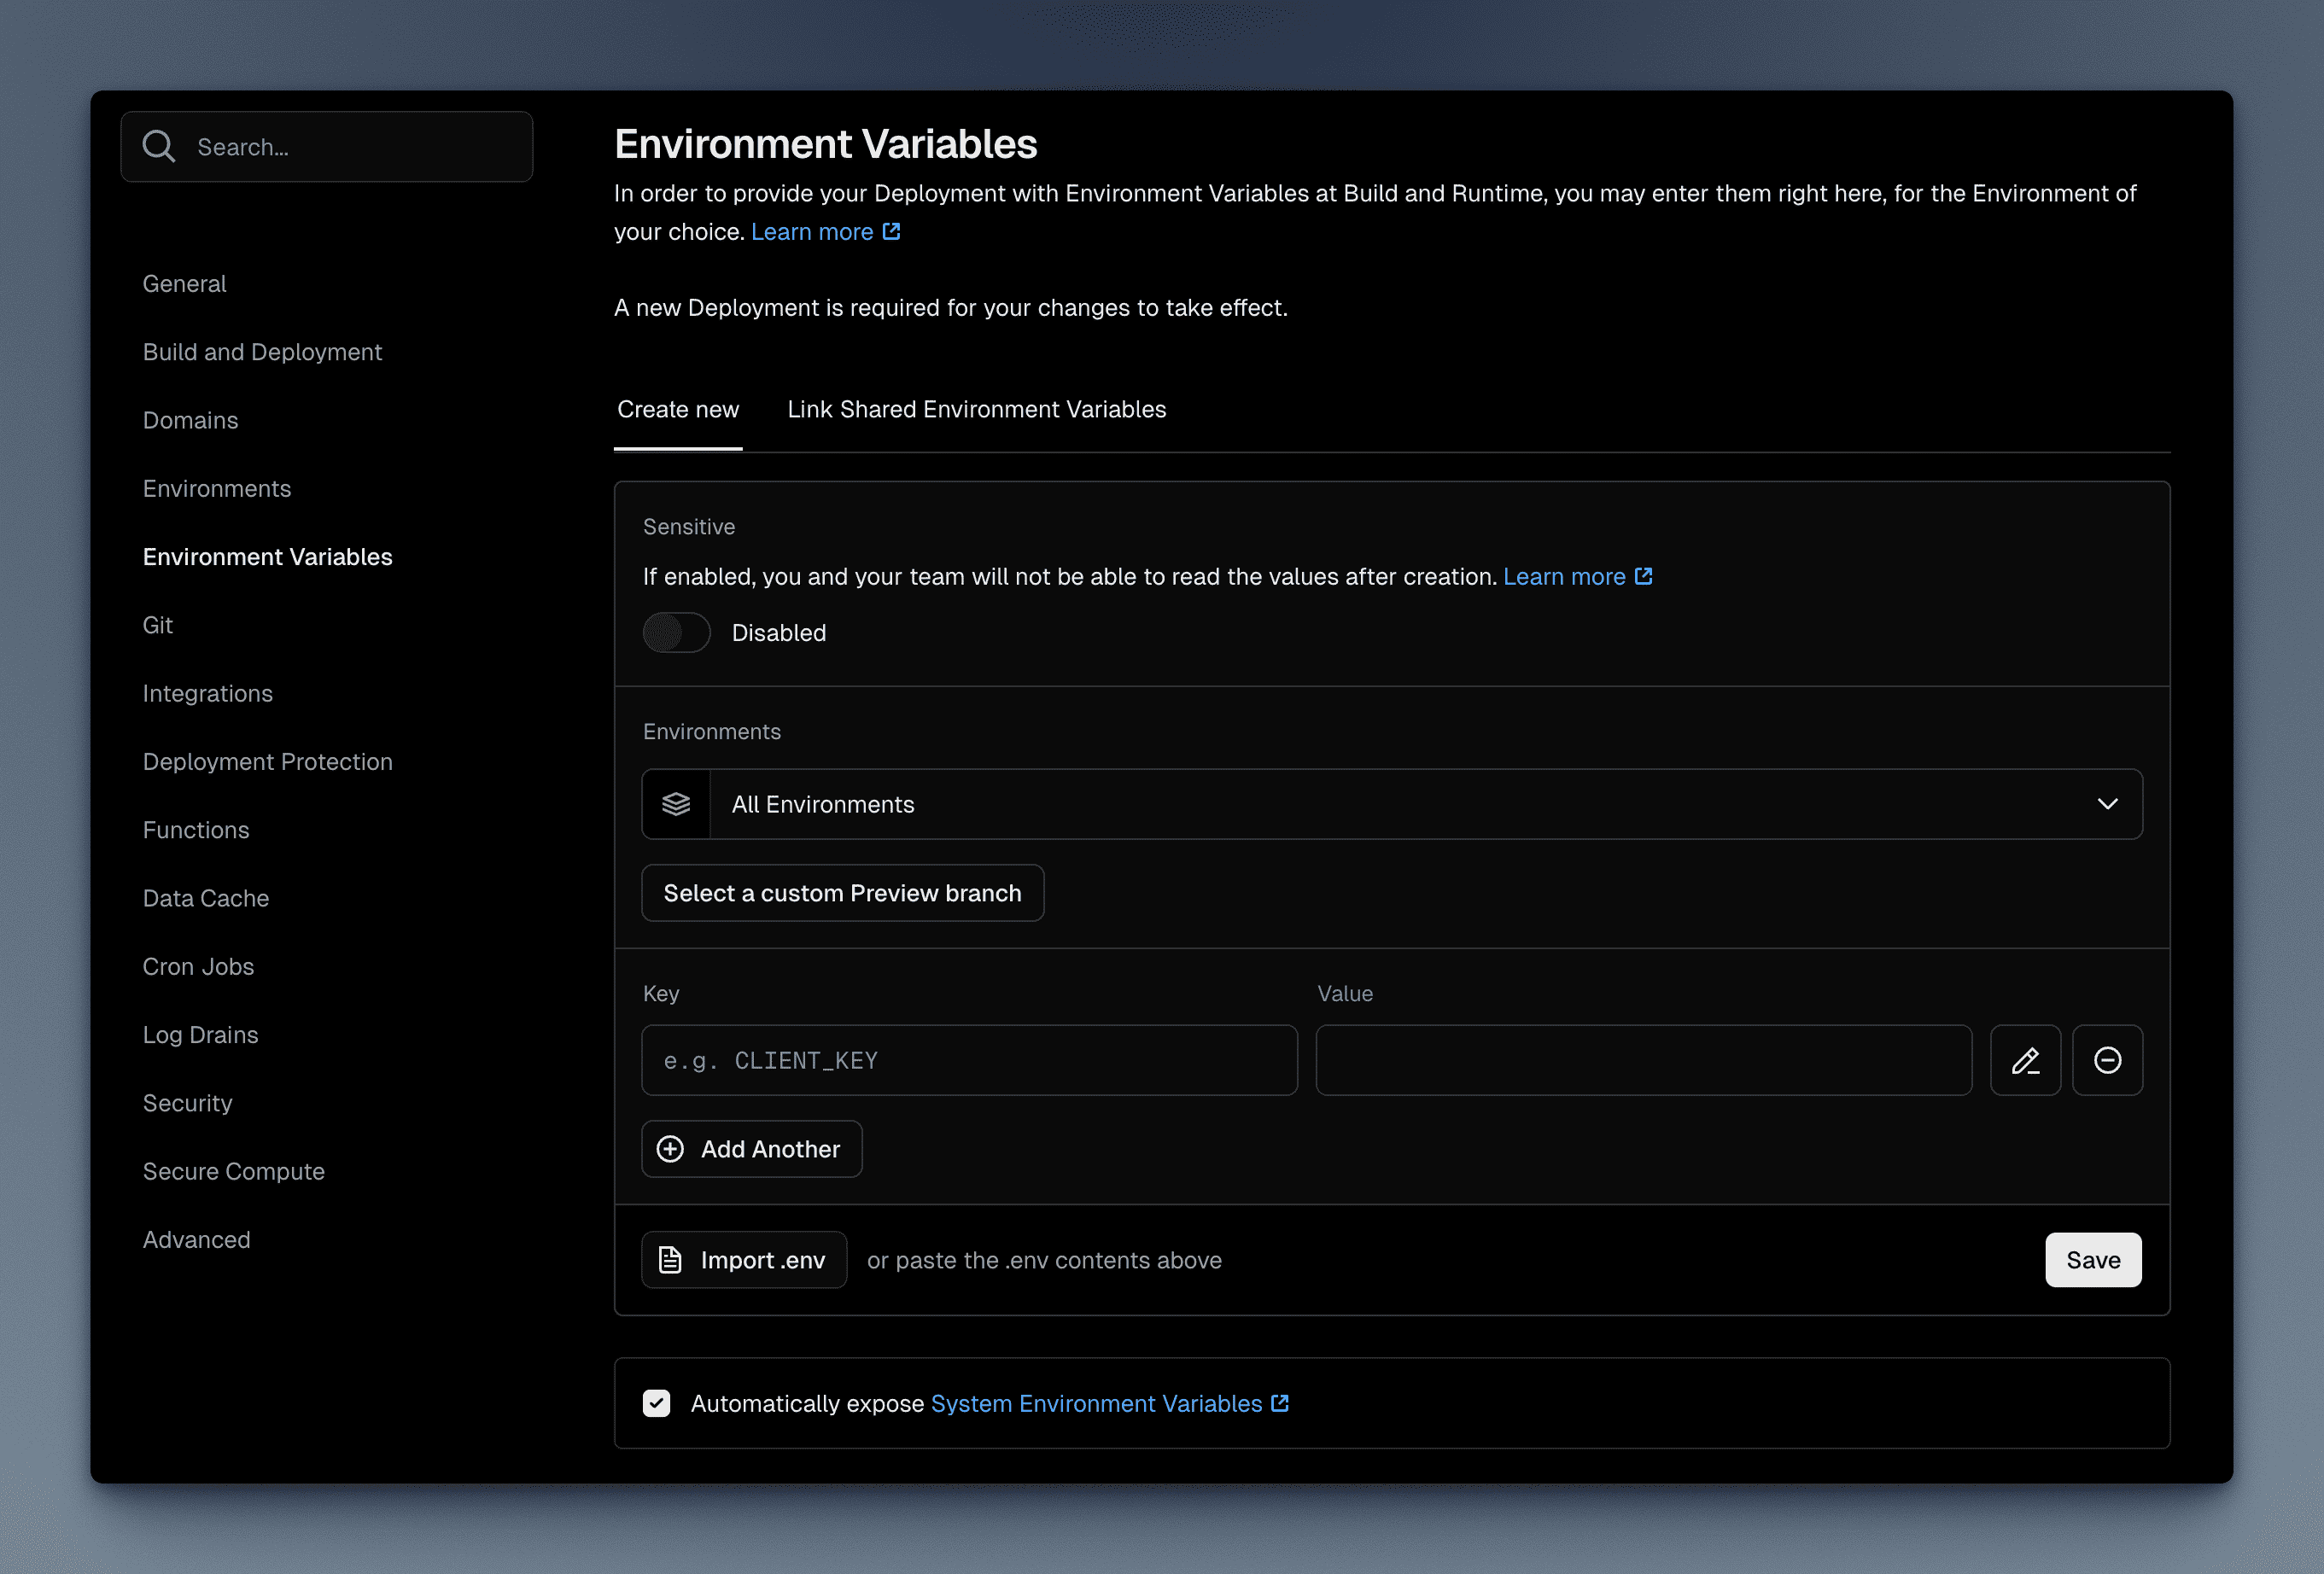The height and width of the screenshot is (1574, 2324).
Task: Open Deployment Protection in sidebar
Action: (267, 762)
